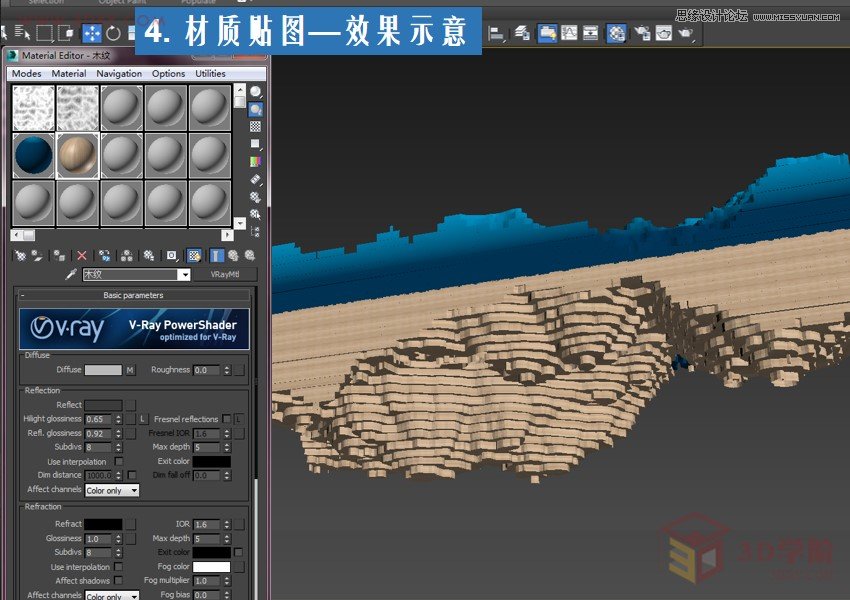
Task: Select the wood material sample slot
Action: click(x=77, y=157)
